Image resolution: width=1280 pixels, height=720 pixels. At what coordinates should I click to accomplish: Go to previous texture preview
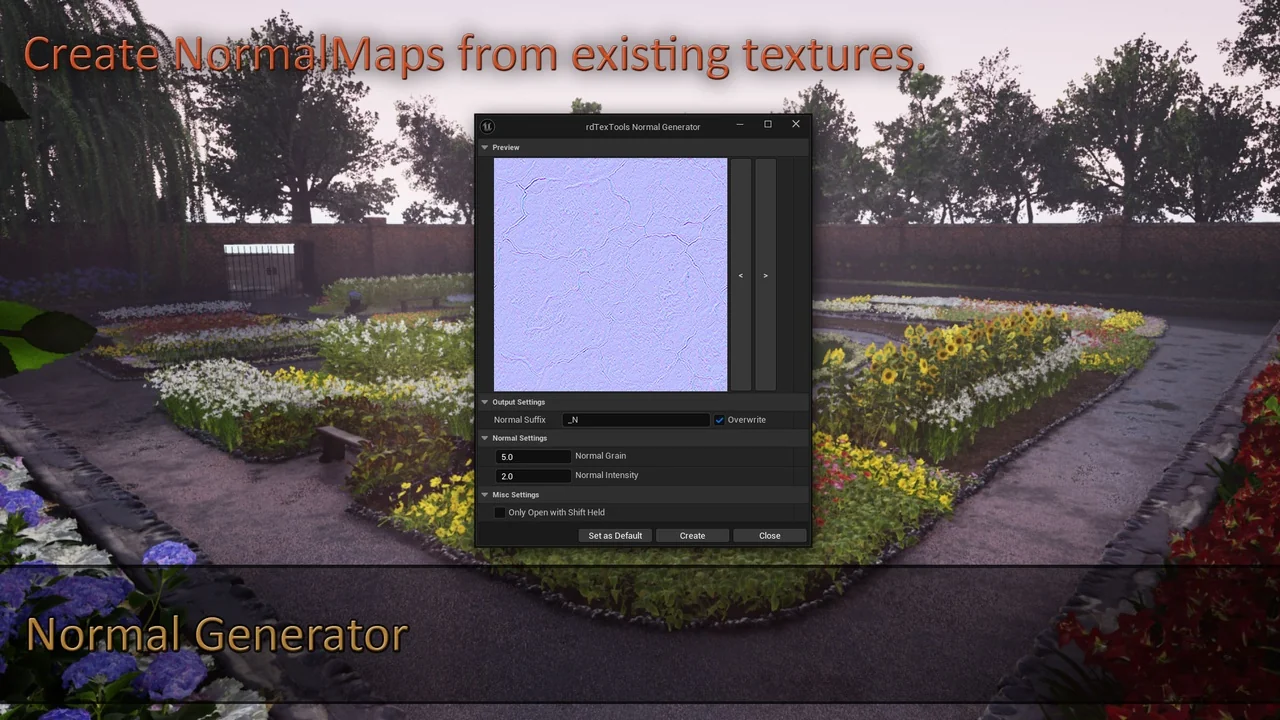(741, 276)
